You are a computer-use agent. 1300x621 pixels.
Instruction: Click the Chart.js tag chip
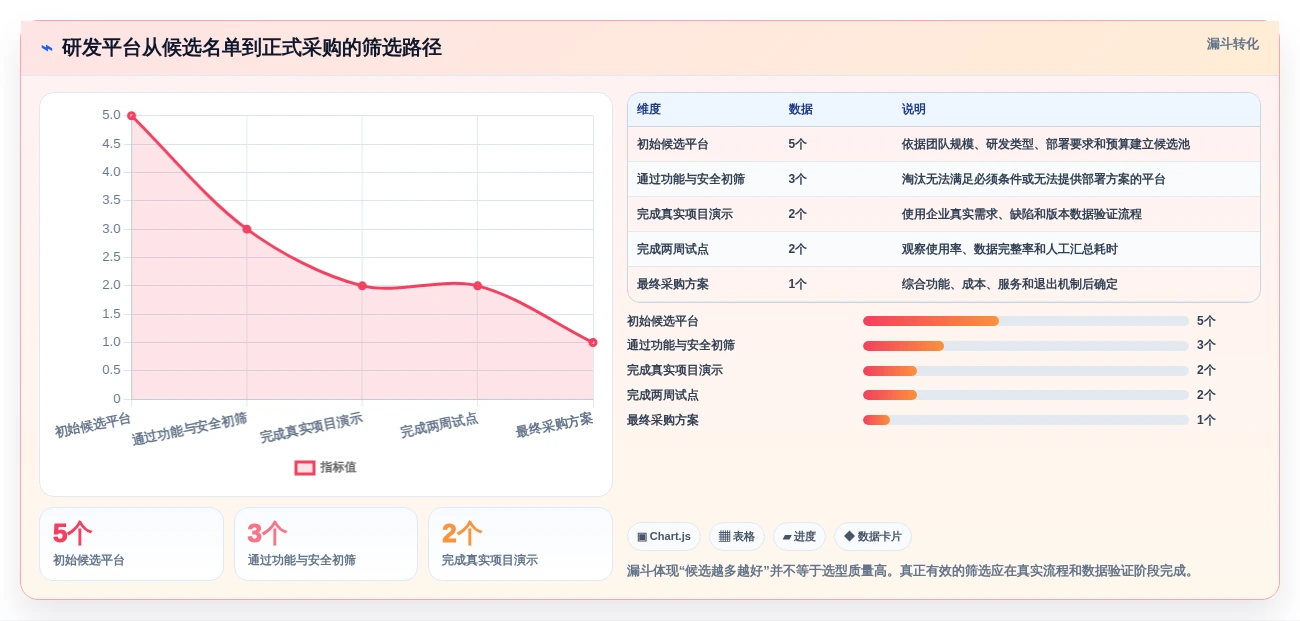point(664,537)
